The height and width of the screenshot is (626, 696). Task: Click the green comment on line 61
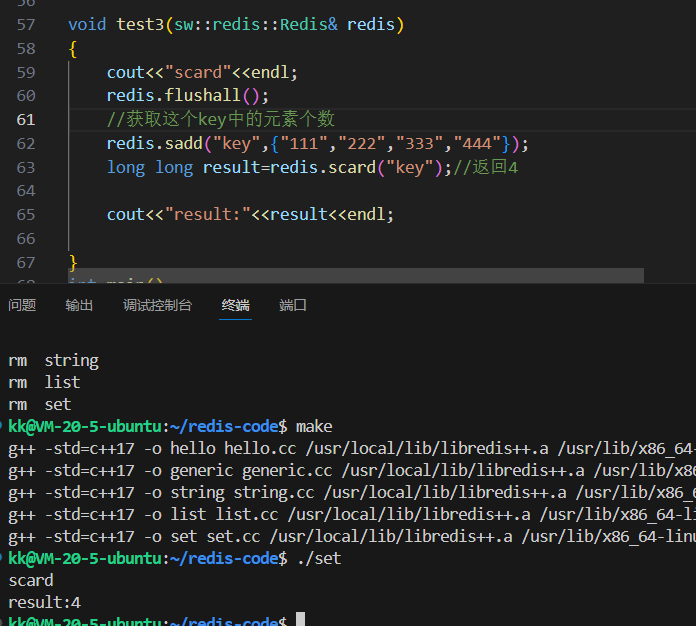[220, 119]
